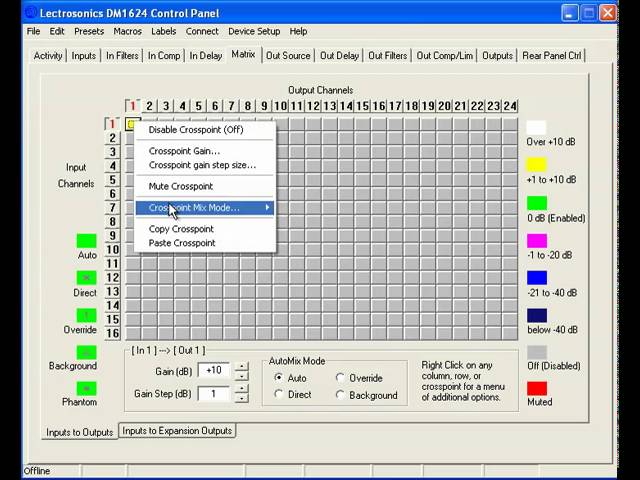Viewport: 640px width, 480px height.
Task: Click the white Over +10 dB swatch
Action: [x=536, y=127]
